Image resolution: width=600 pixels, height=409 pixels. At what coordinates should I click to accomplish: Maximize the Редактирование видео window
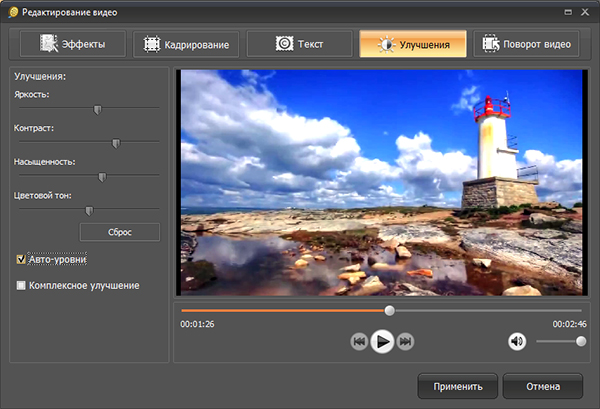[568, 12]
